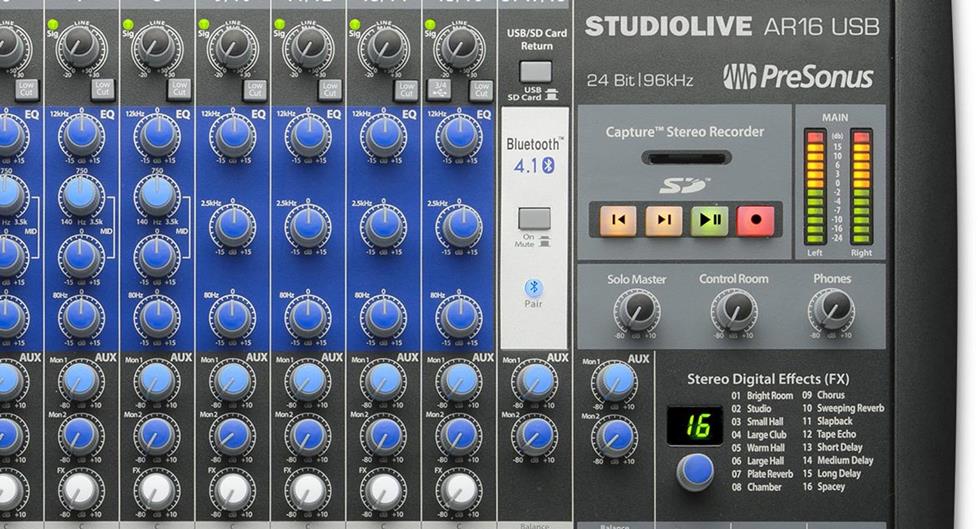Hit the previous track button on Capture recorder
Image resolution: width=978 pixels, height=529 pixels.
click(x=618, y=220)
